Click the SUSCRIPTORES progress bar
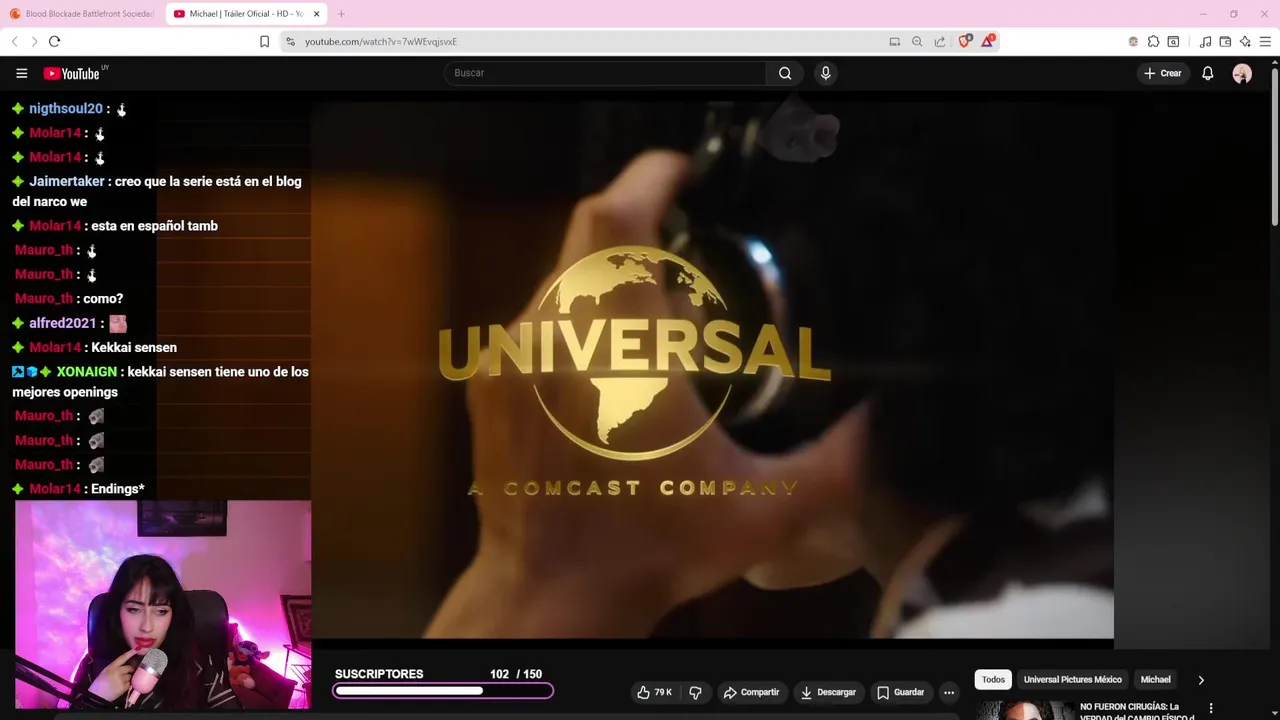This screenshot has height=720, width=1280. [x=443, y=691]
